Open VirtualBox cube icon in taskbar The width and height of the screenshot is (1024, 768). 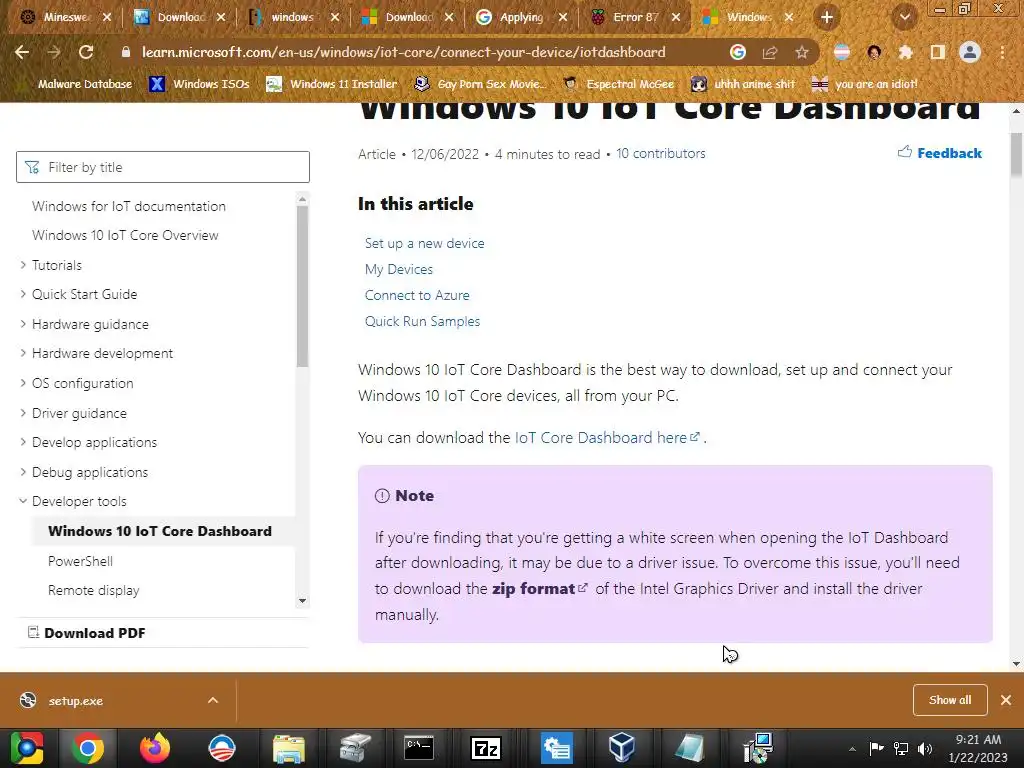[620, 748]
